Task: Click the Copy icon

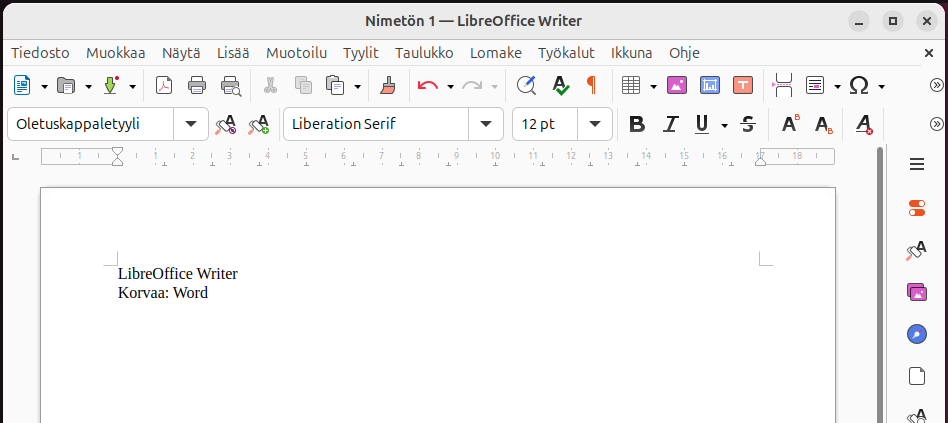Action: point(303,86)
